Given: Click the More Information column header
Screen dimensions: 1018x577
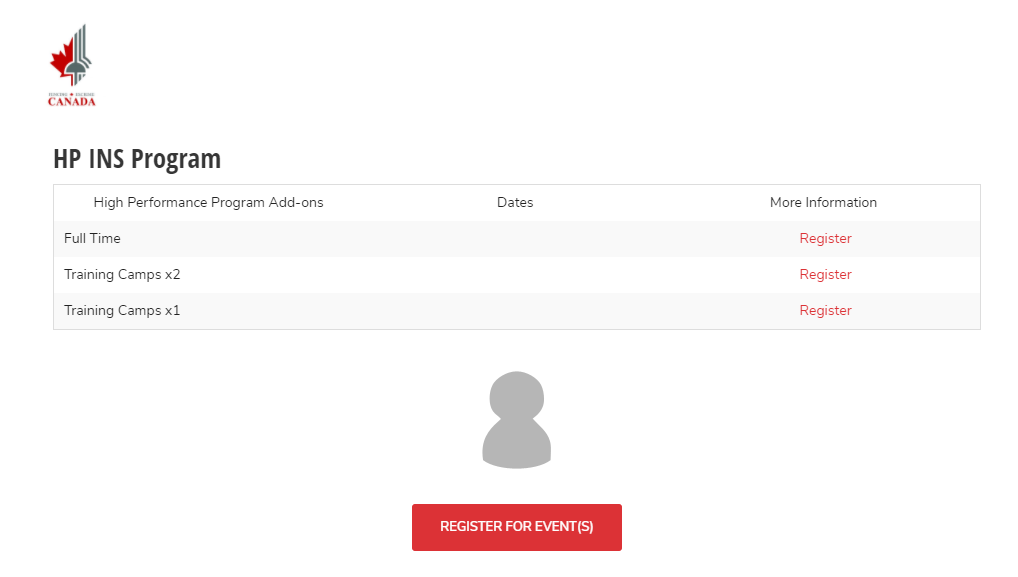Looking at the screenshot, I should tap(823, 203).
